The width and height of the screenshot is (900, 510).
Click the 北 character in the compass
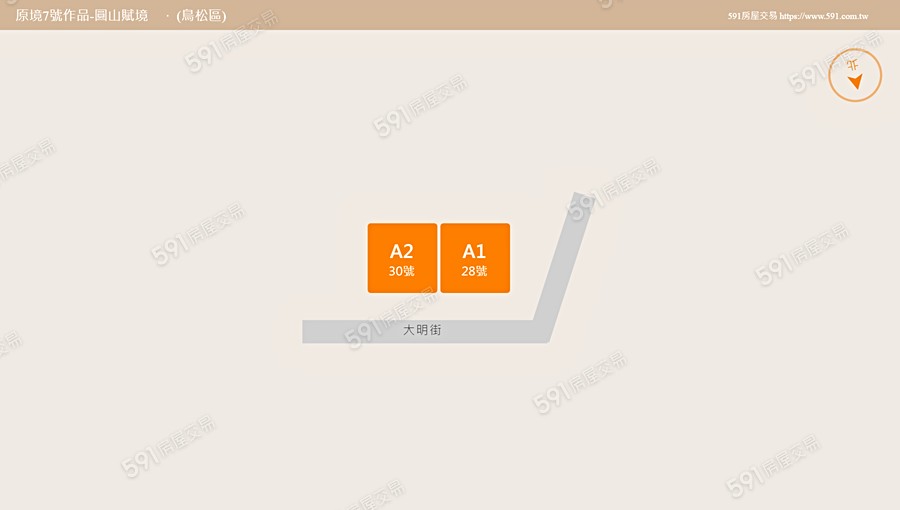point(853,64)
